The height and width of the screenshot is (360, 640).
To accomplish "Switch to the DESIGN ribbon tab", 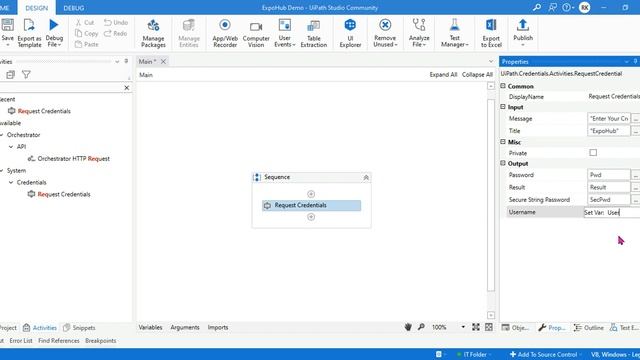I will coord(37,8).
